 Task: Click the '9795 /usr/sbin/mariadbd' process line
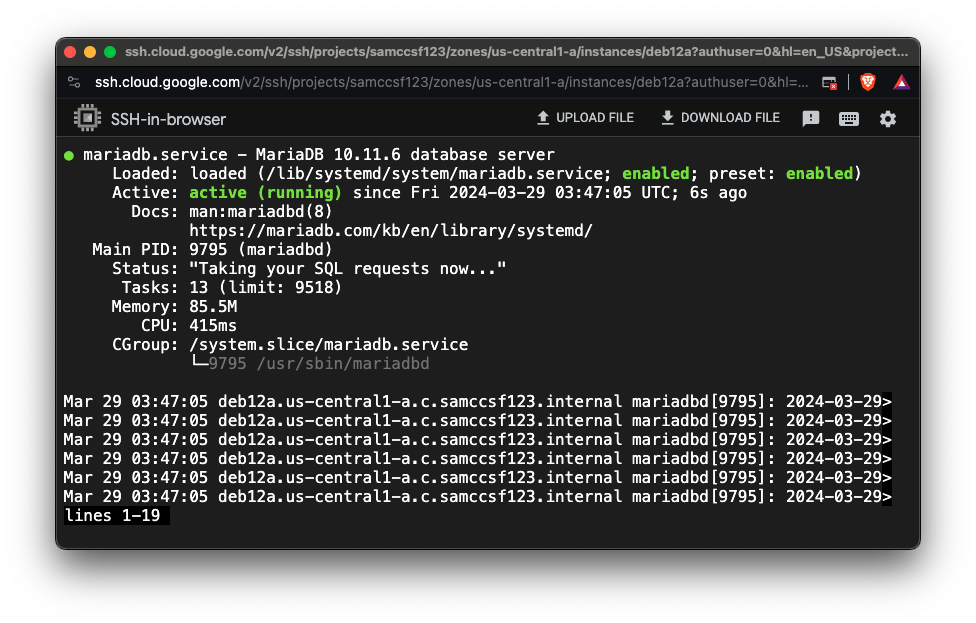tap(319, 363)
